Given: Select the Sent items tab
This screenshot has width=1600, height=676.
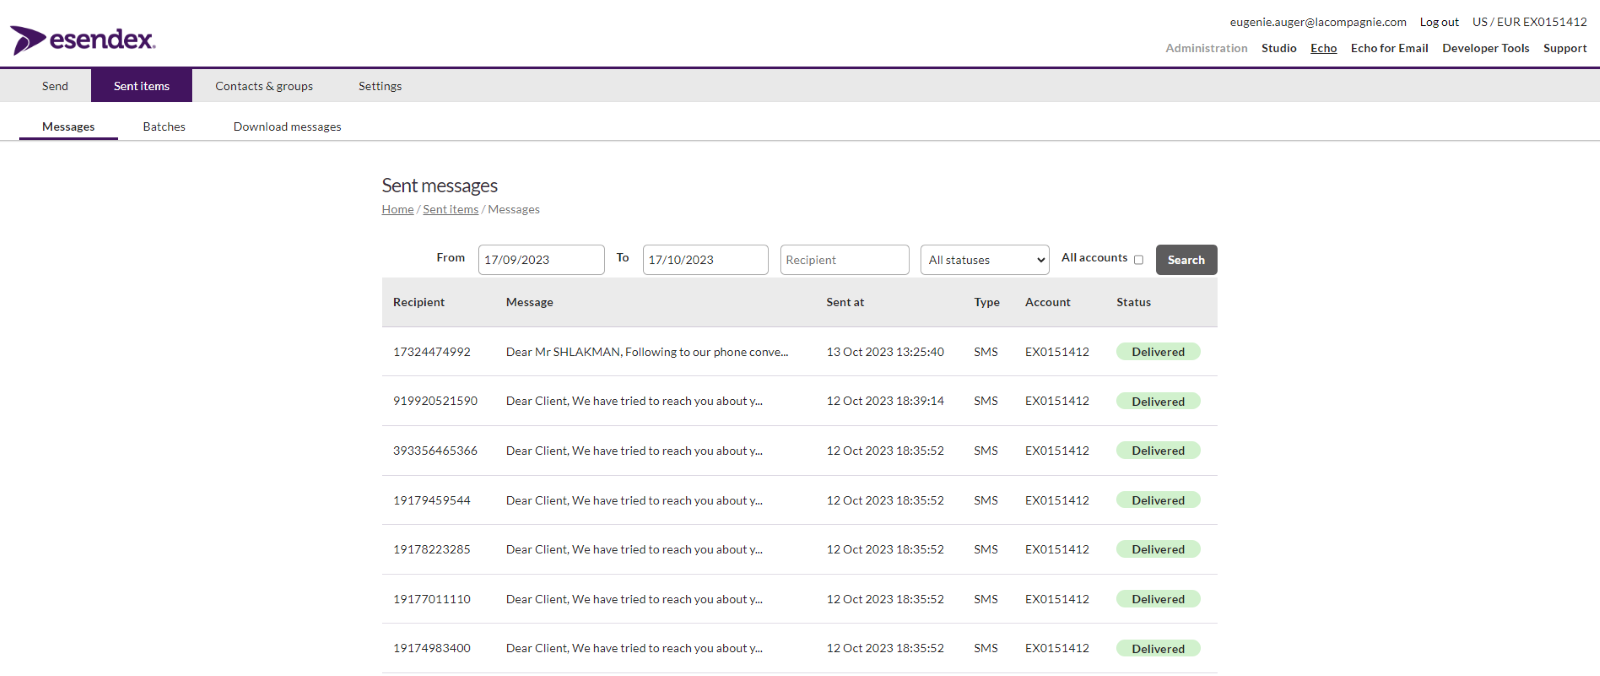Looking at the screenshot, I should click(x=141, y=86).
